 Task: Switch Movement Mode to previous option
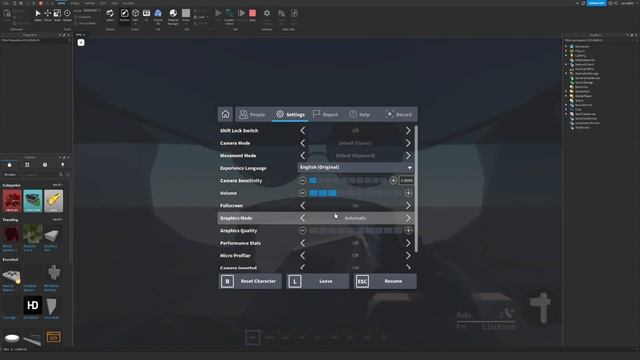[x=302, y=156]
